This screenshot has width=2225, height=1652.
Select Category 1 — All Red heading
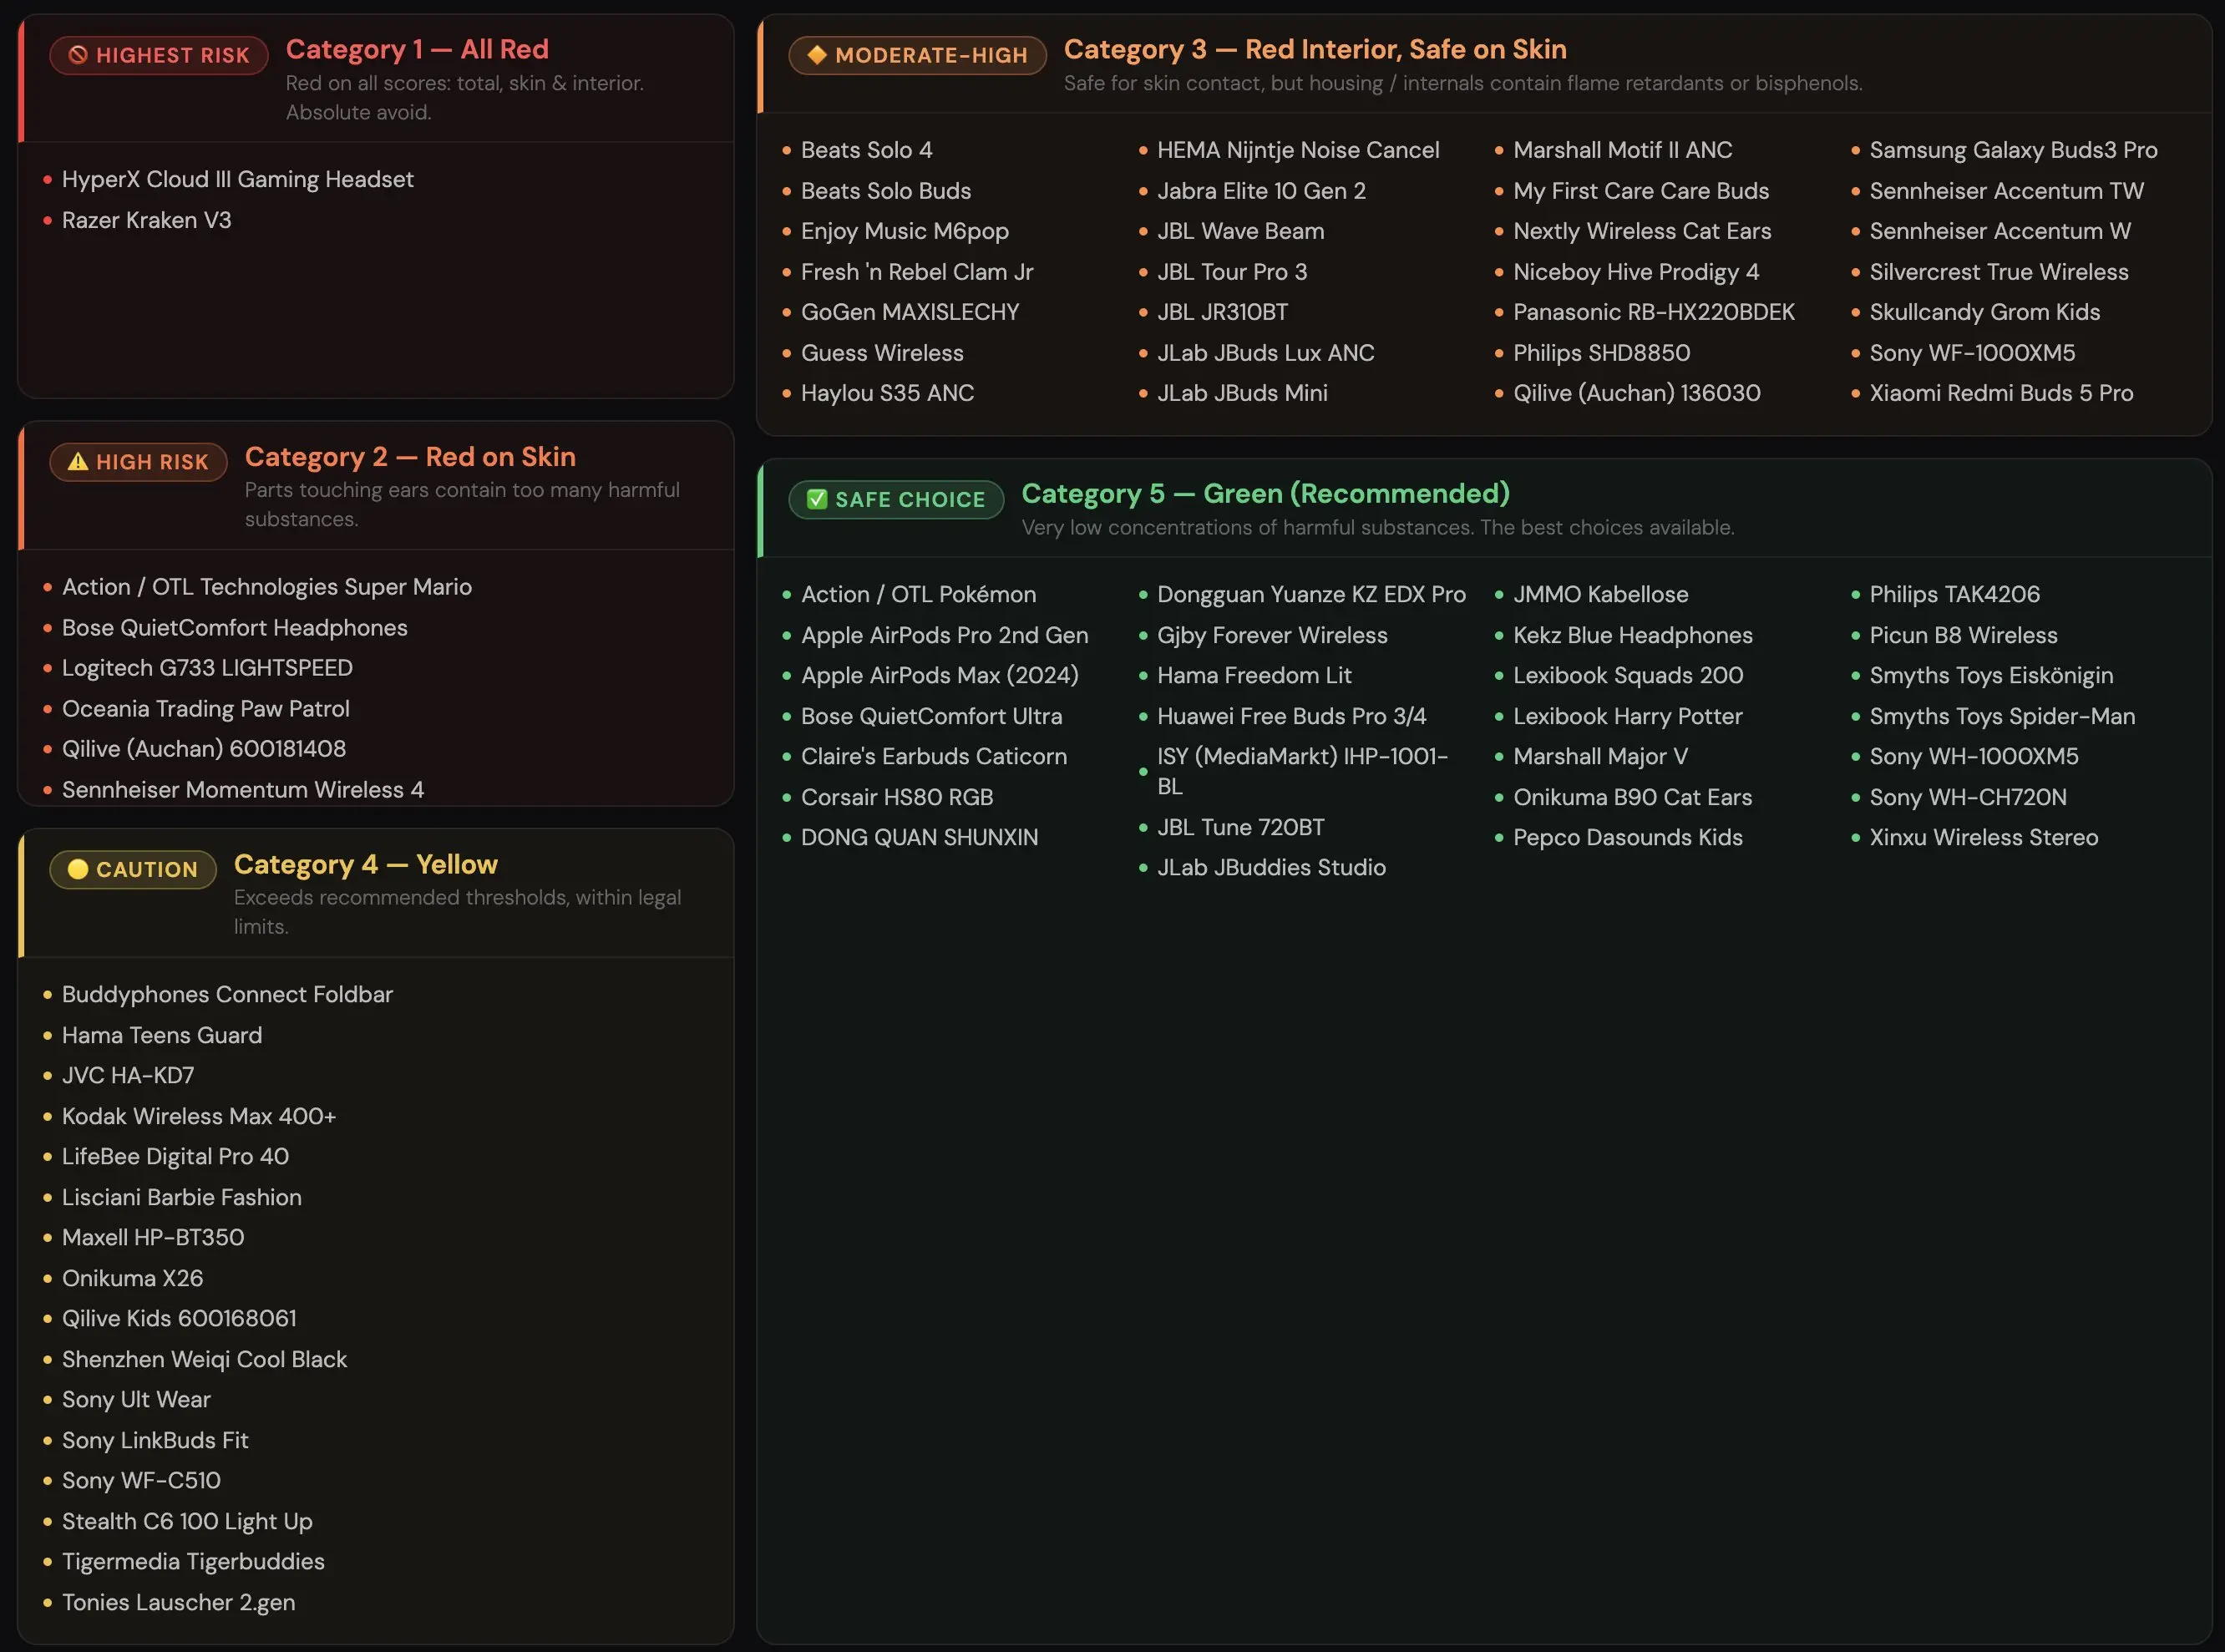coord(417,49)
